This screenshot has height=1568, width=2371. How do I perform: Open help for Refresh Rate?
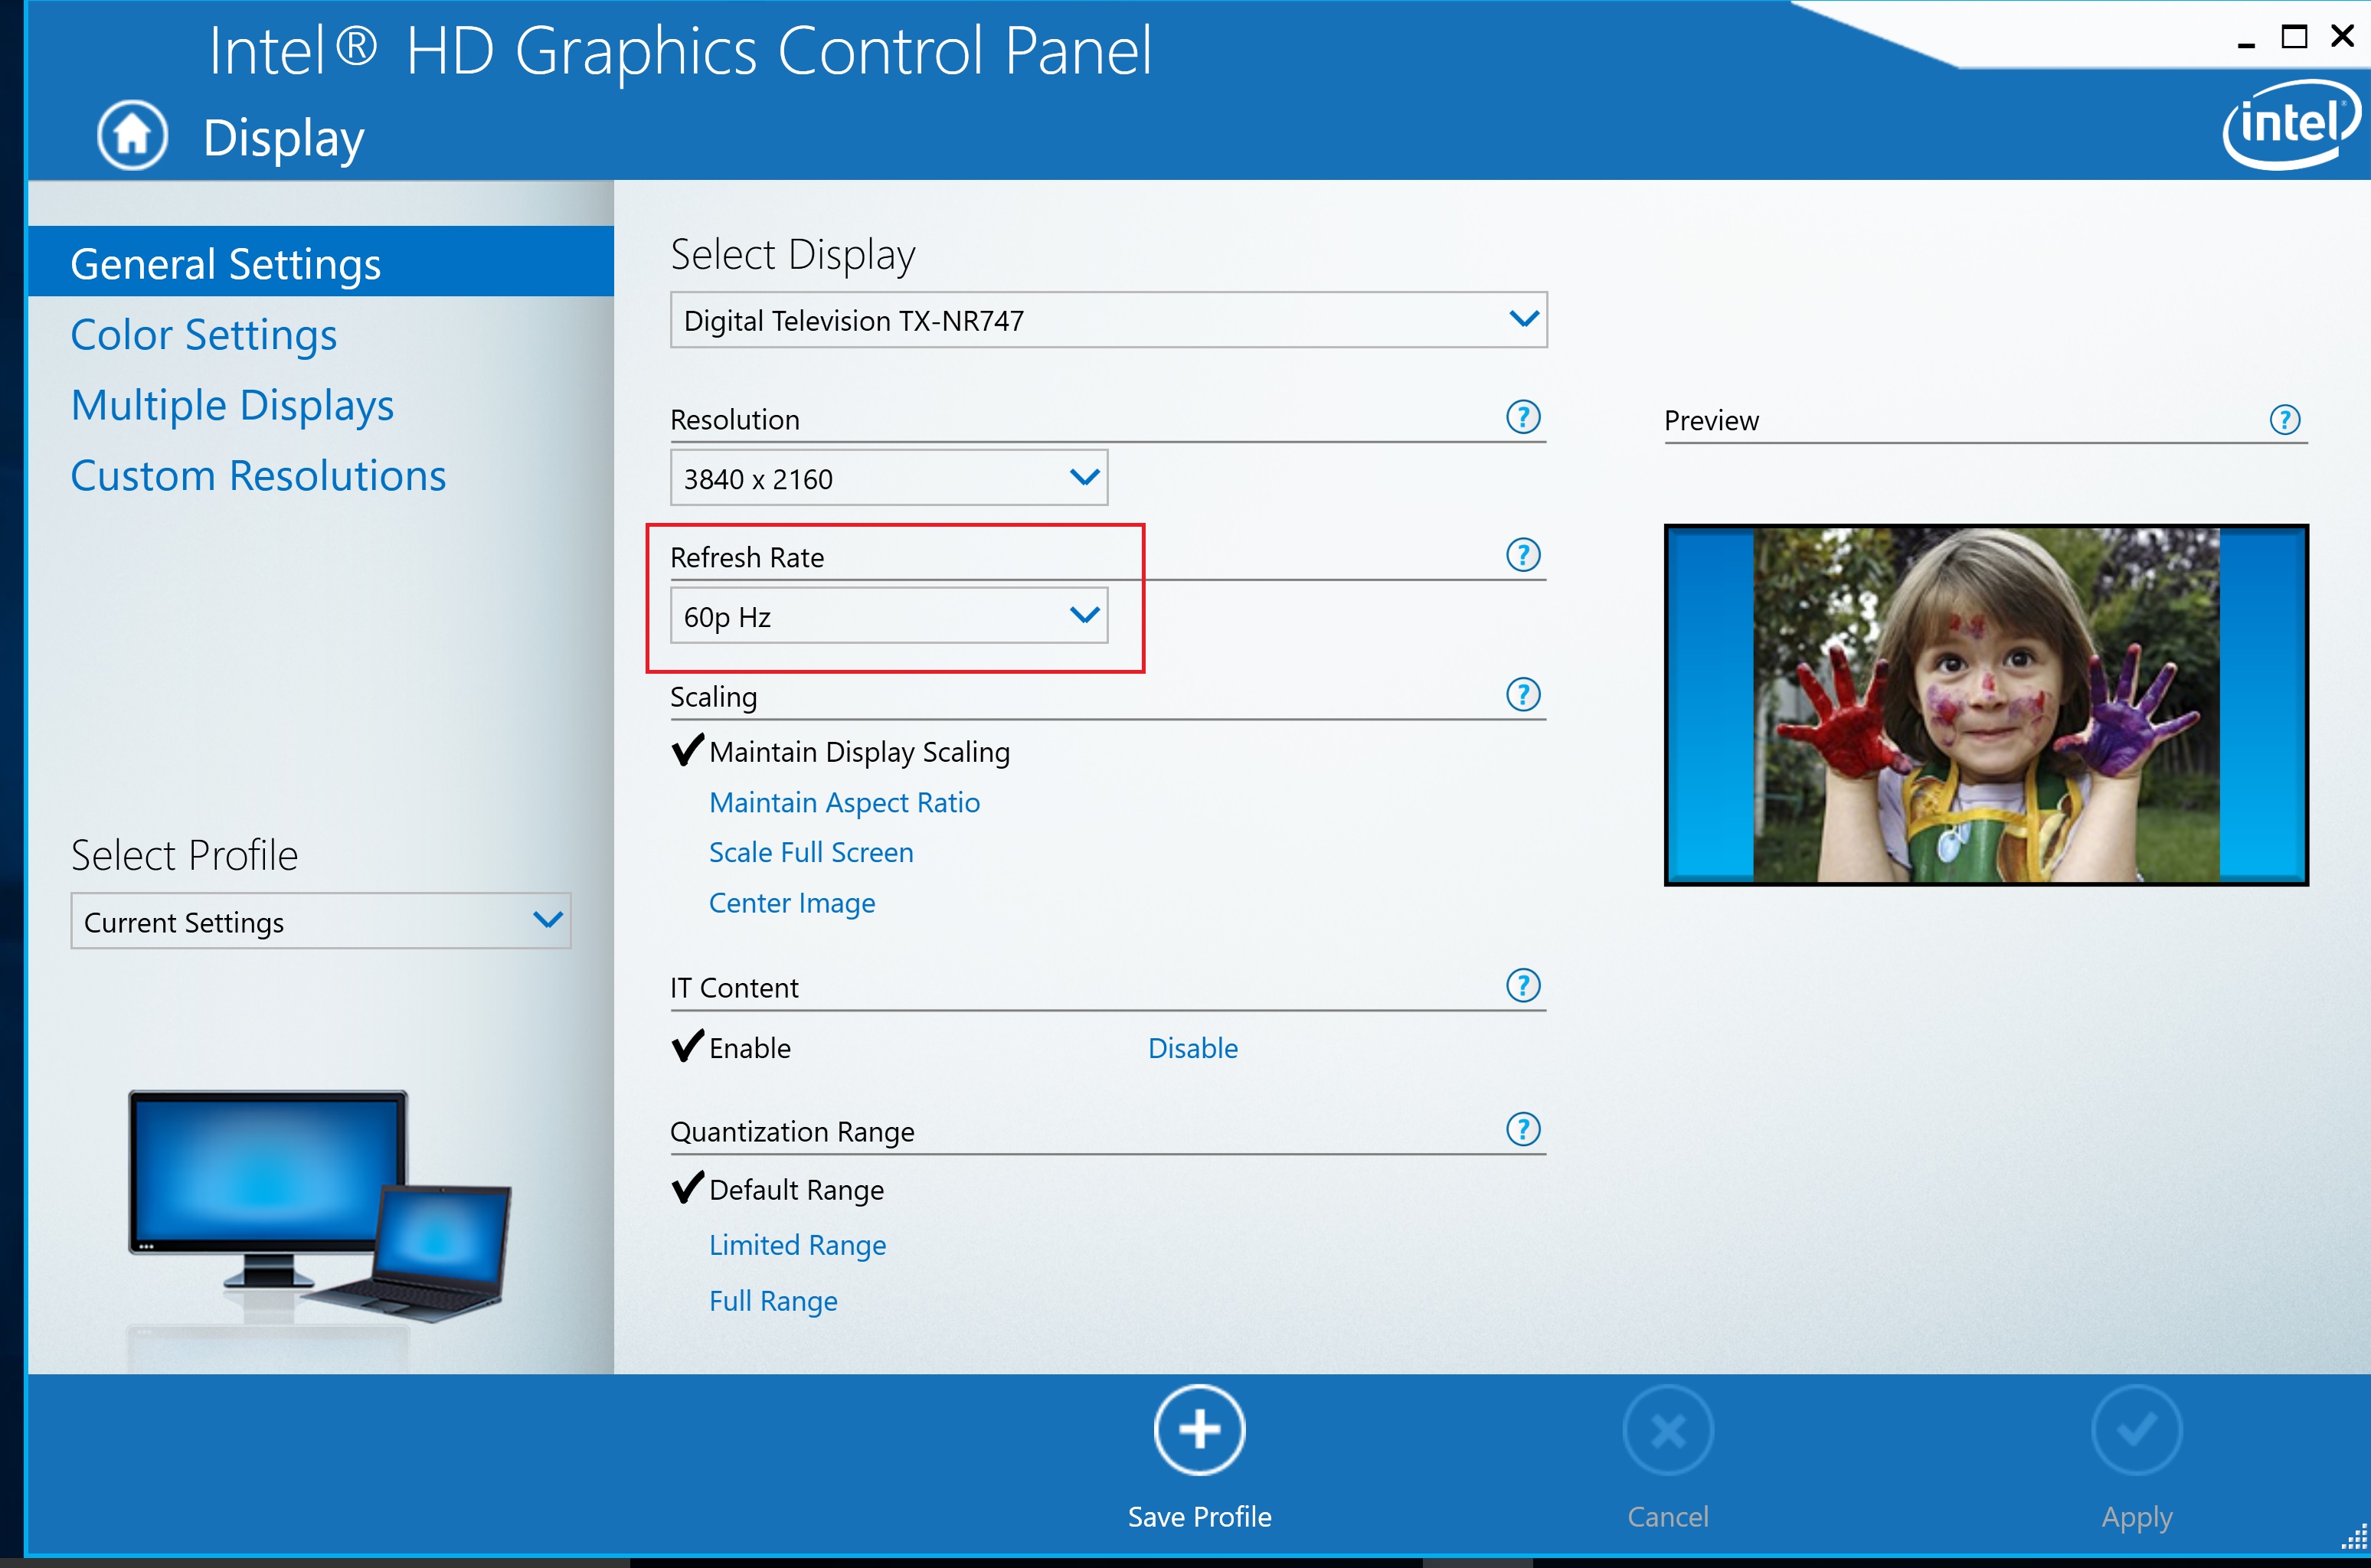(x=1523, y=555)
